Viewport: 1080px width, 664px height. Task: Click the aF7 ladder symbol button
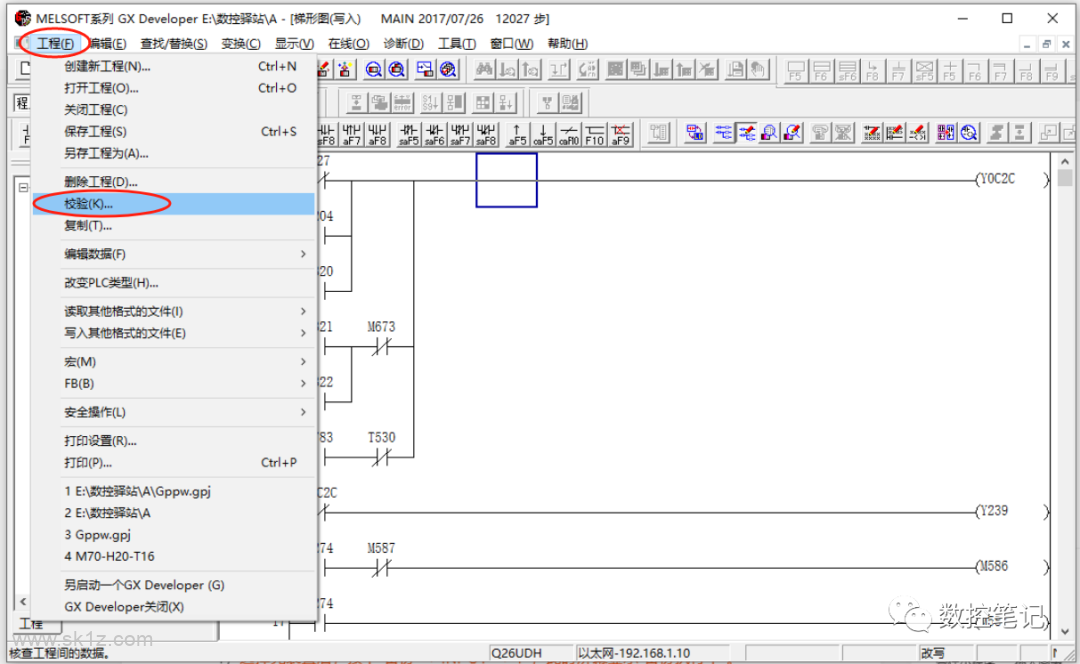pos(351,134)
